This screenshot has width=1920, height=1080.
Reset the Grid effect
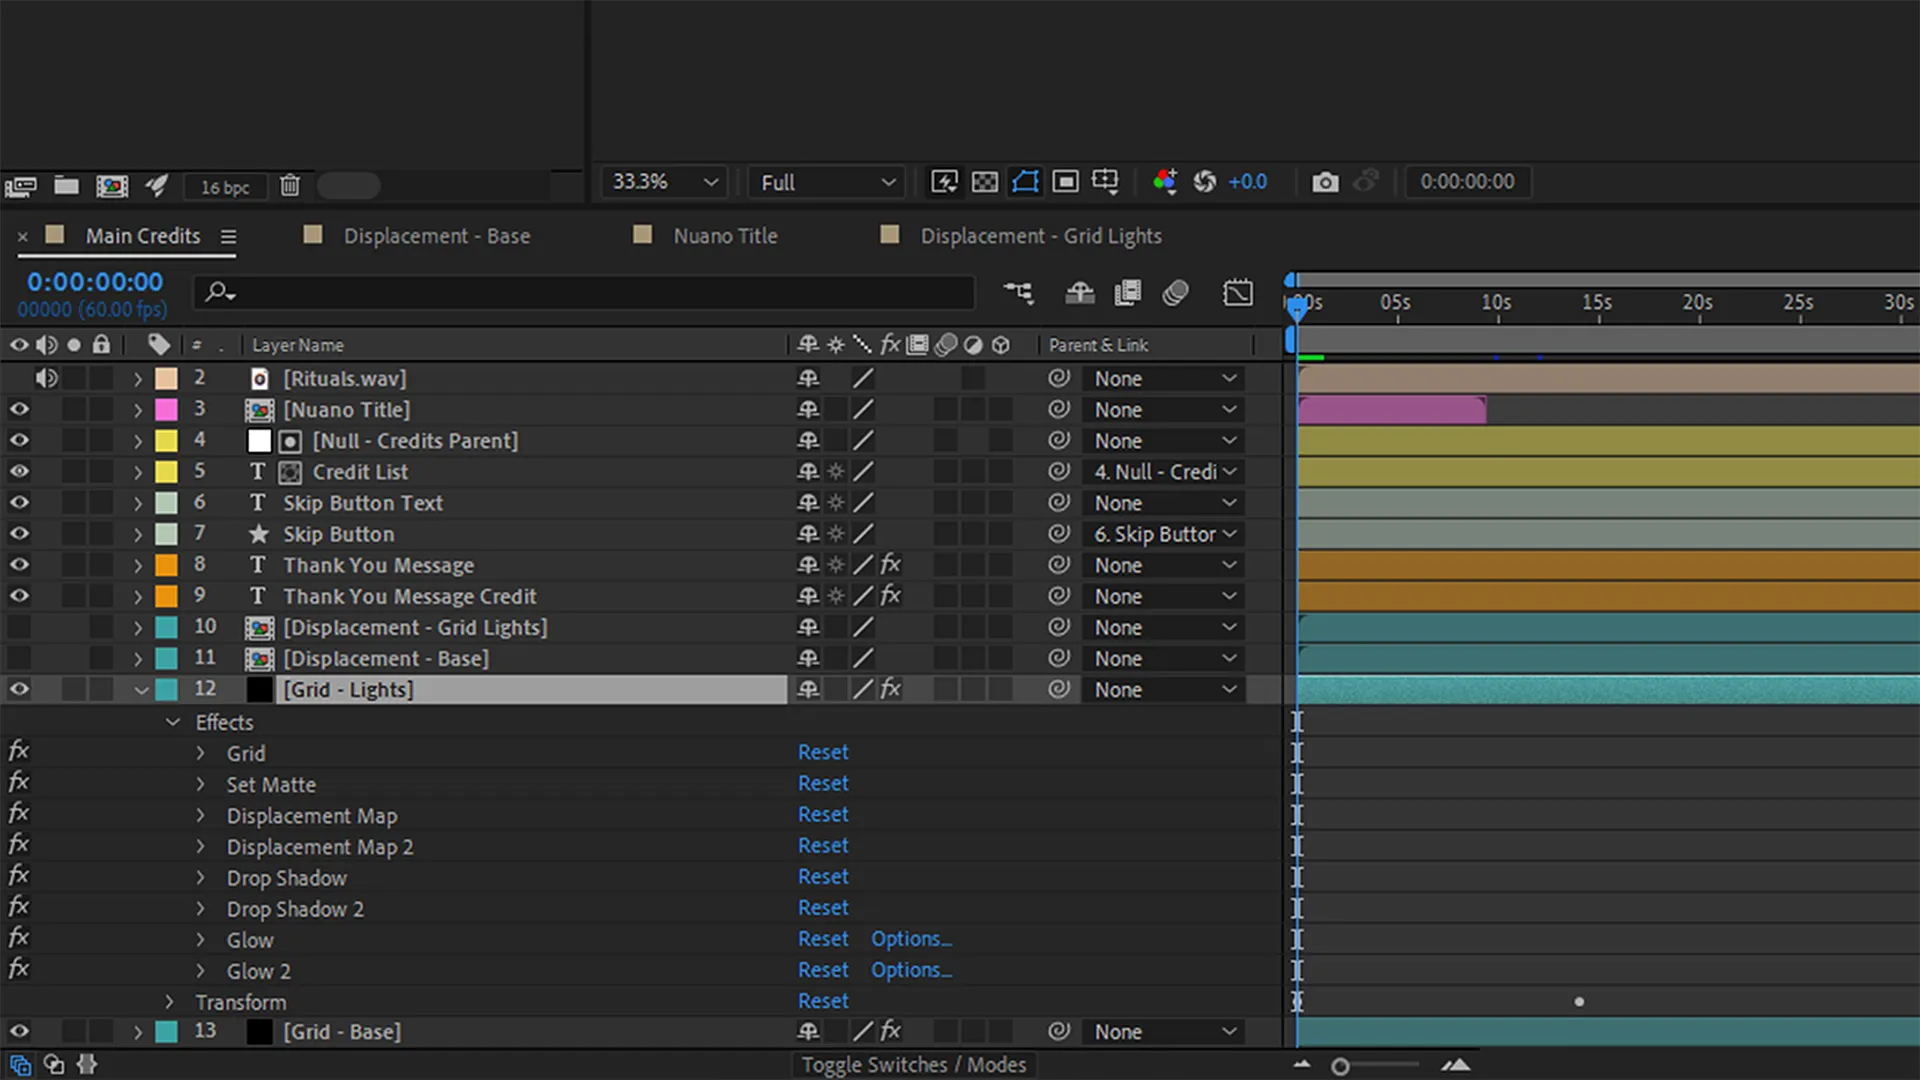click(823, 752)
